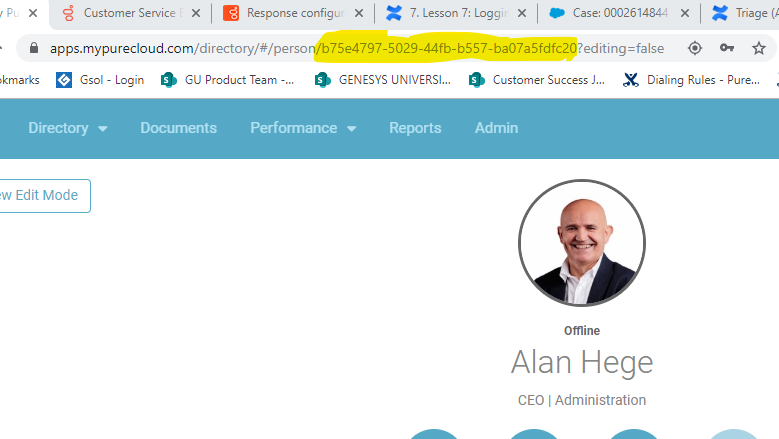Switch to the Customer Service tab
The image size is (779, 439).
(130, 13)
